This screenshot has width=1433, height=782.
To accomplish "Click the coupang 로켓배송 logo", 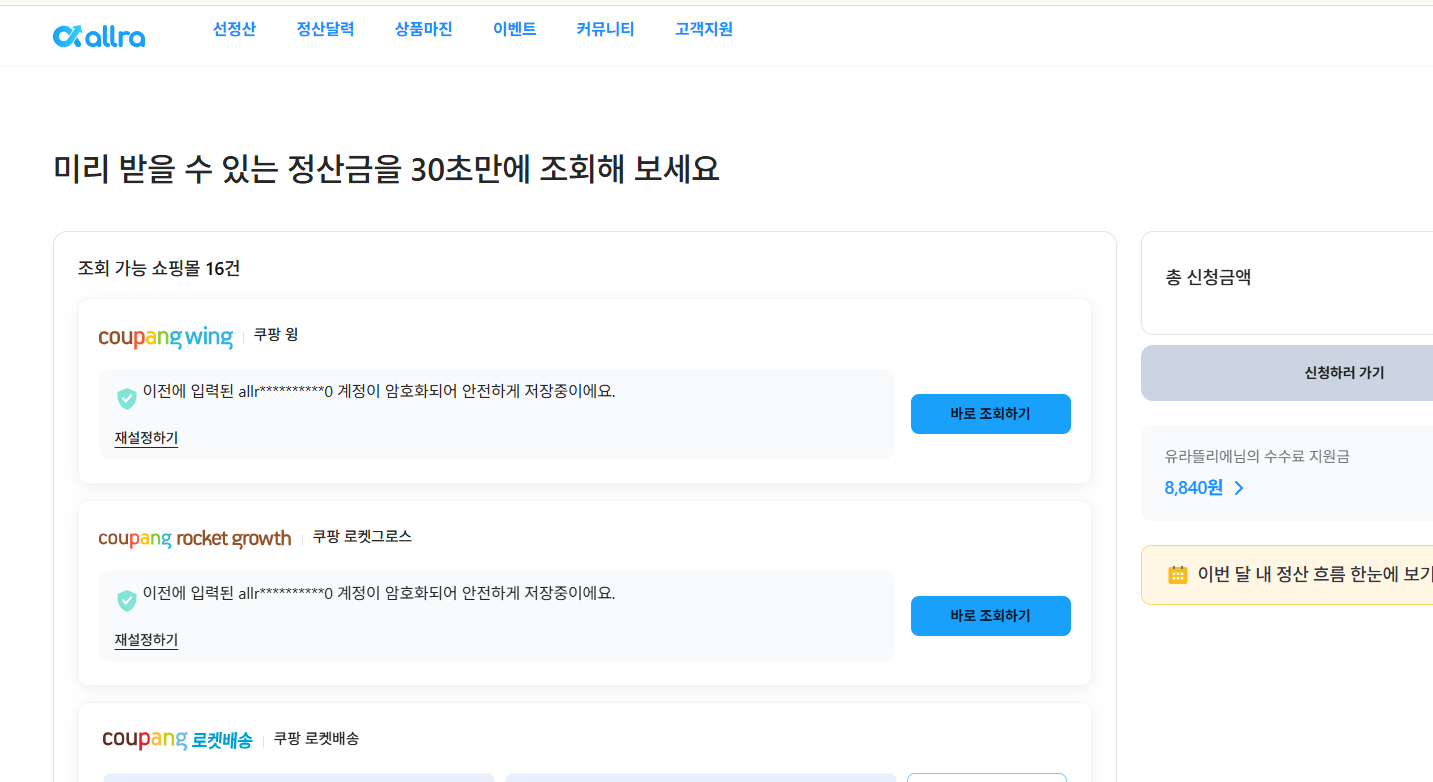I will (x=177, y=740).
